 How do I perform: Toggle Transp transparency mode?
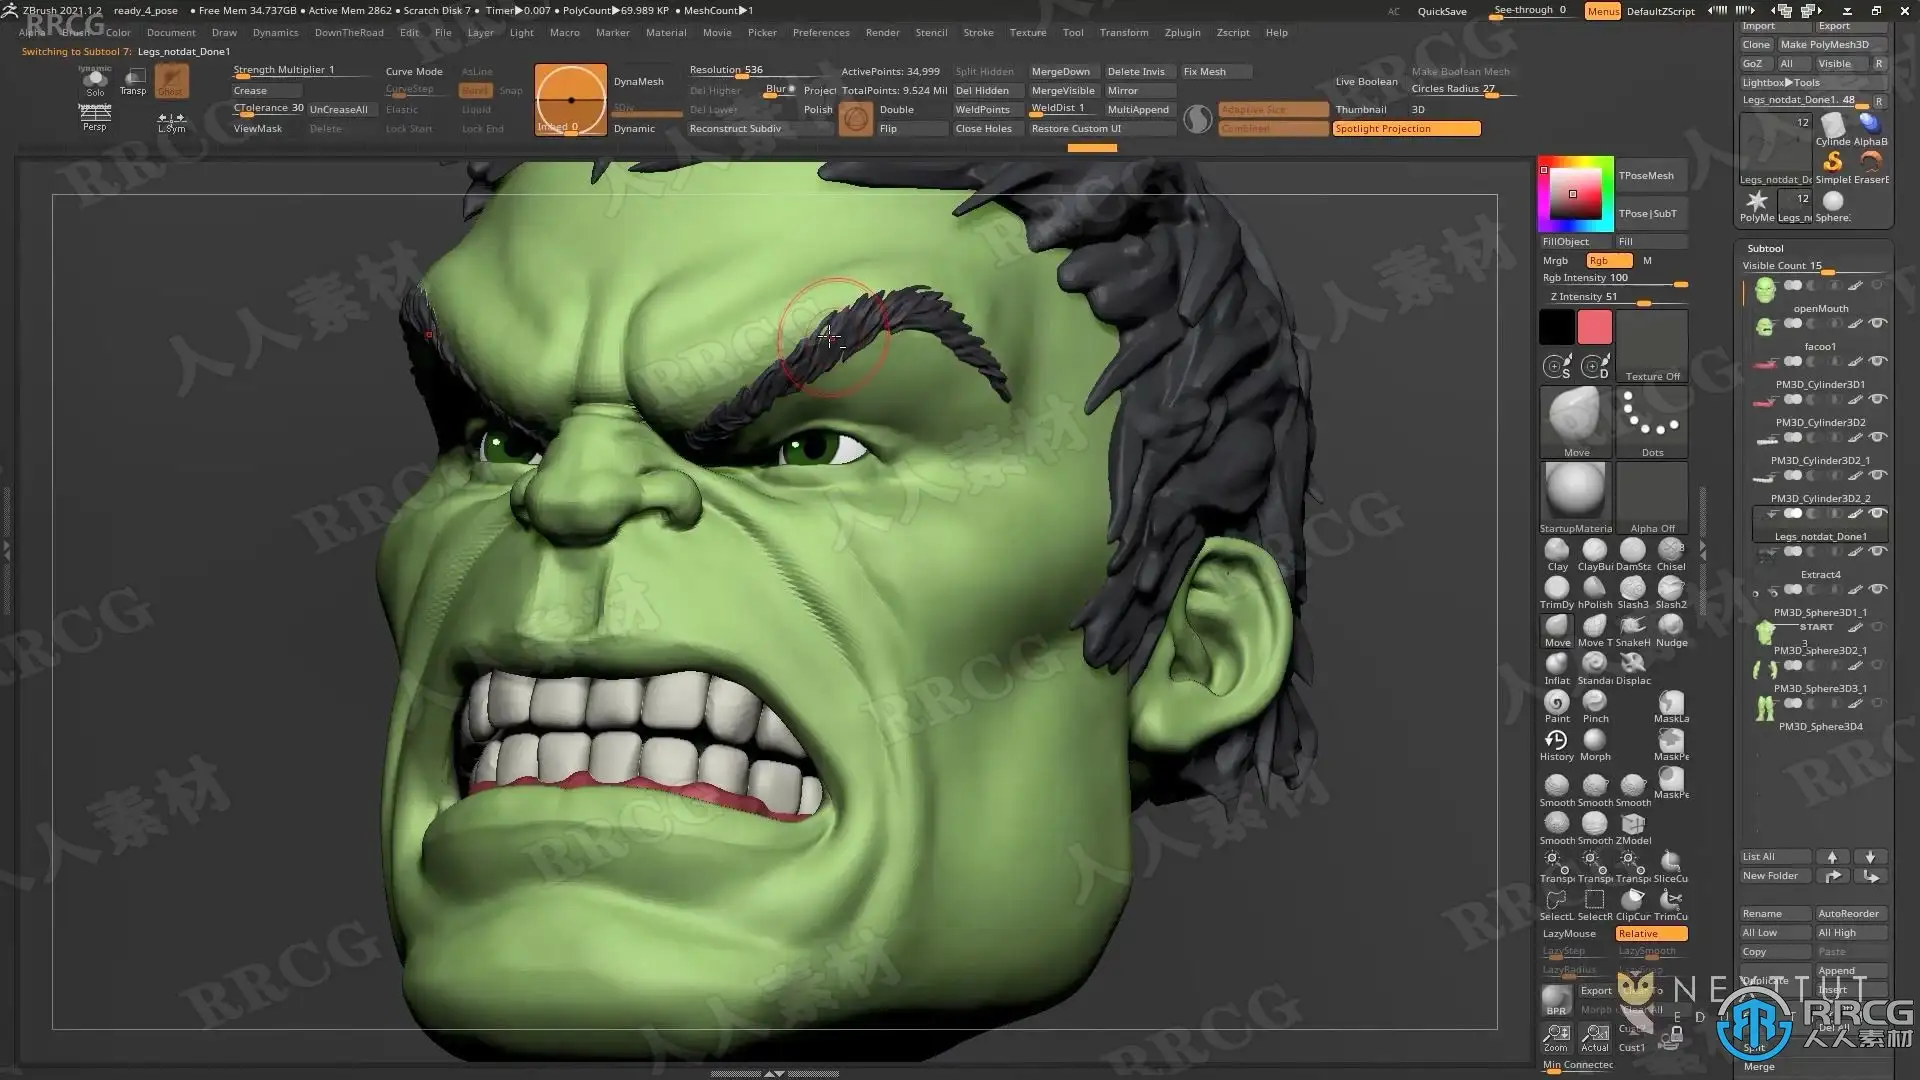(133, 81)
